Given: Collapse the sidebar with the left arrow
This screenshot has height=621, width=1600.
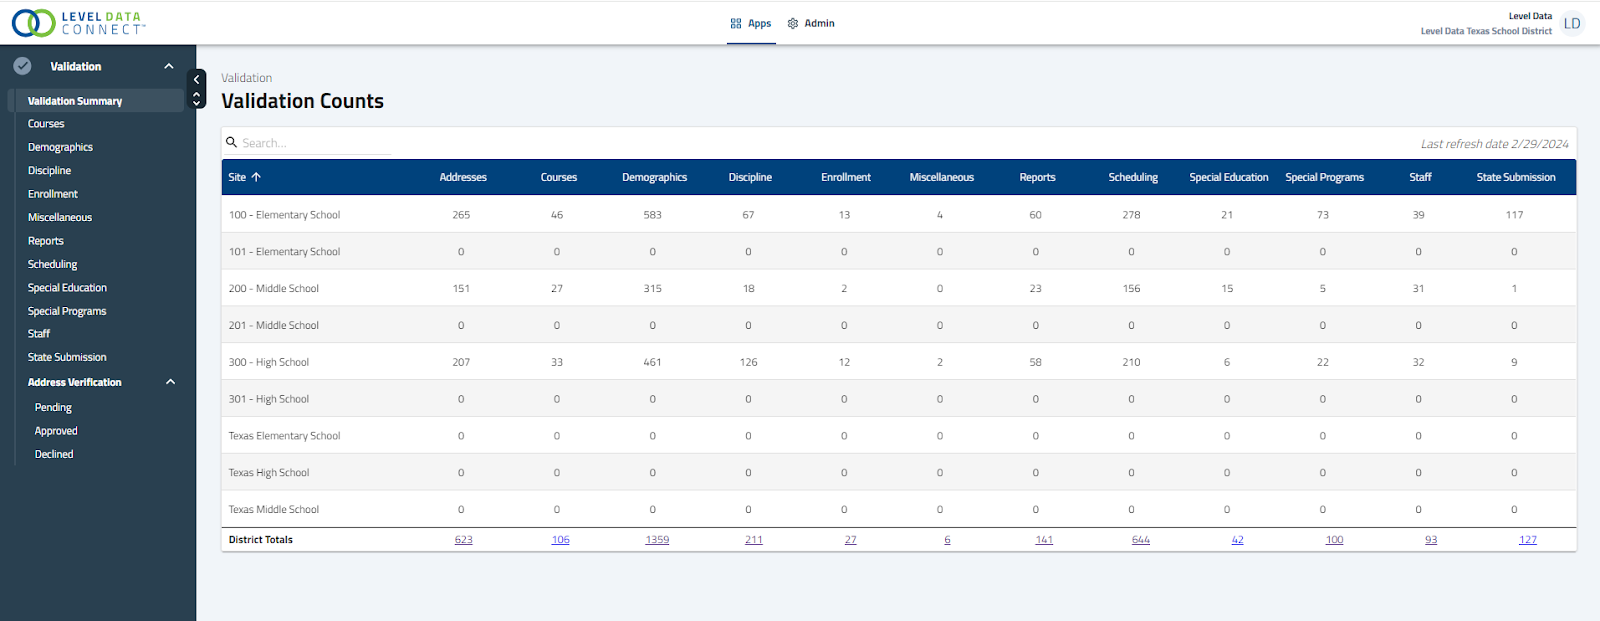Looking at the screenshot, I should click(x=197, y=79).
